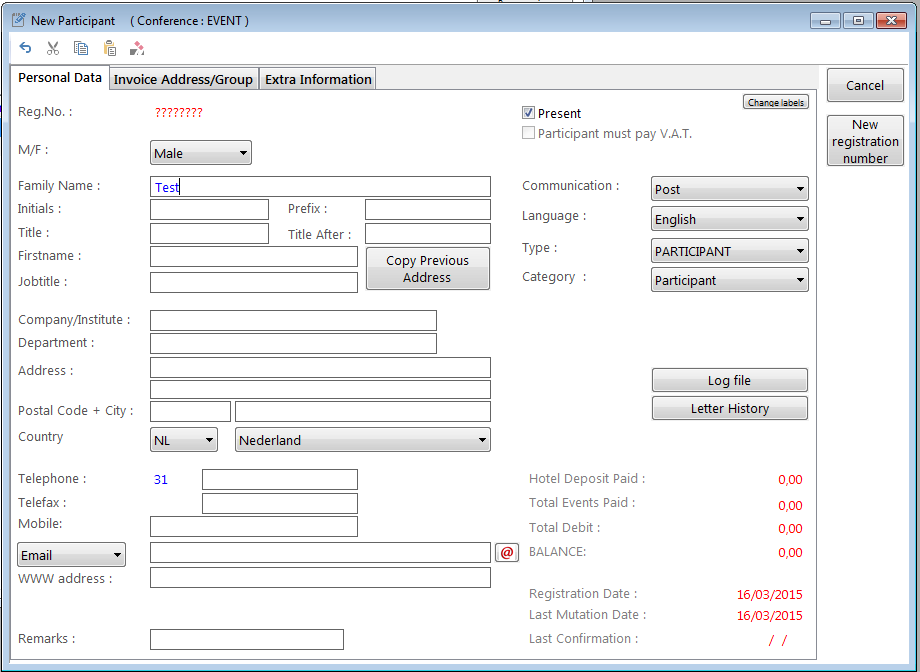Viewport: 920px width, 672px height.
Task: Expand the Email type dropdown
Action: 71,555
